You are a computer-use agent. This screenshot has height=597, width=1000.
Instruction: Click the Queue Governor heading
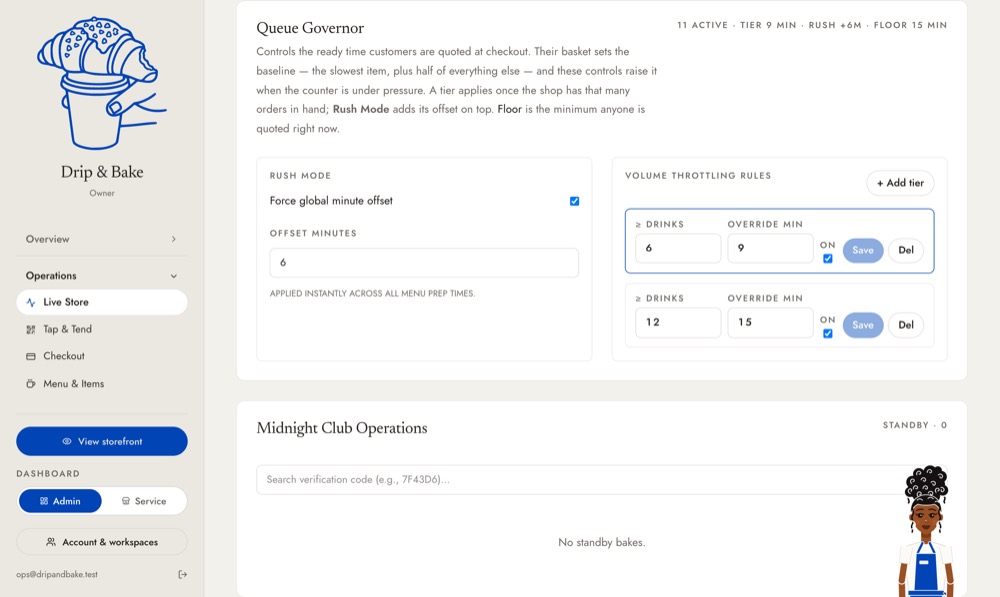coord(310,28)
